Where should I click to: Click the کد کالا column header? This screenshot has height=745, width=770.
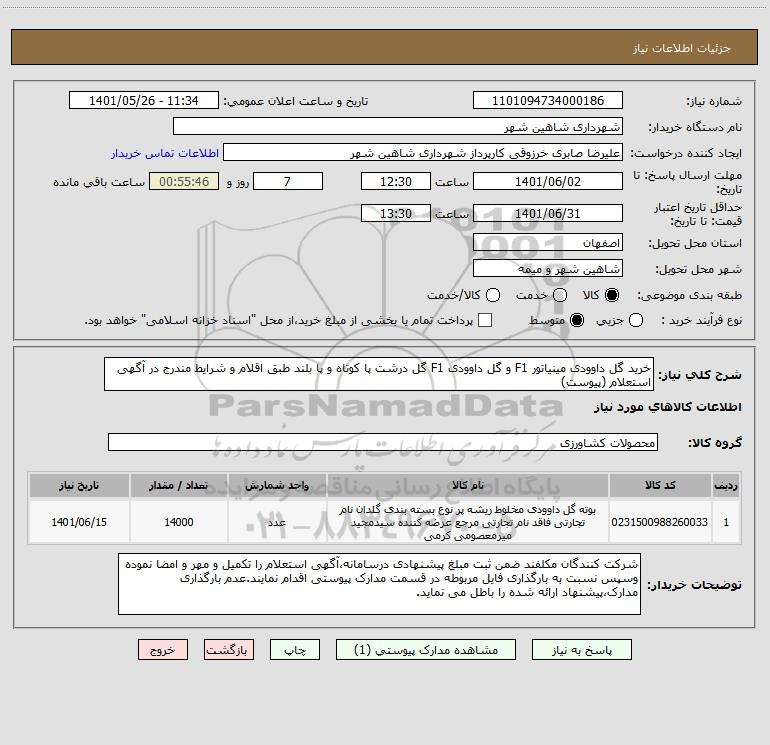point(660,485)
